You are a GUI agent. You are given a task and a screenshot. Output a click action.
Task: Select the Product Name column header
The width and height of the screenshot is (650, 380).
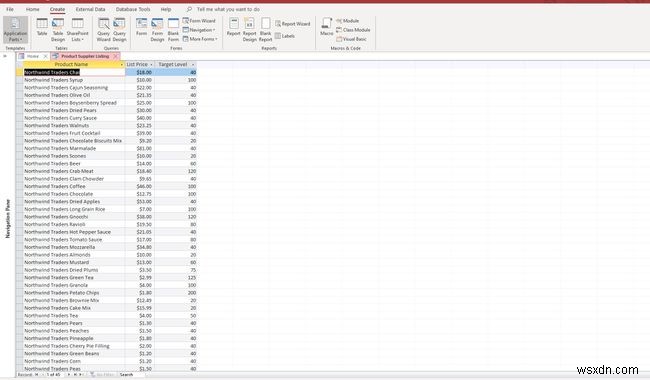point(71,65)
